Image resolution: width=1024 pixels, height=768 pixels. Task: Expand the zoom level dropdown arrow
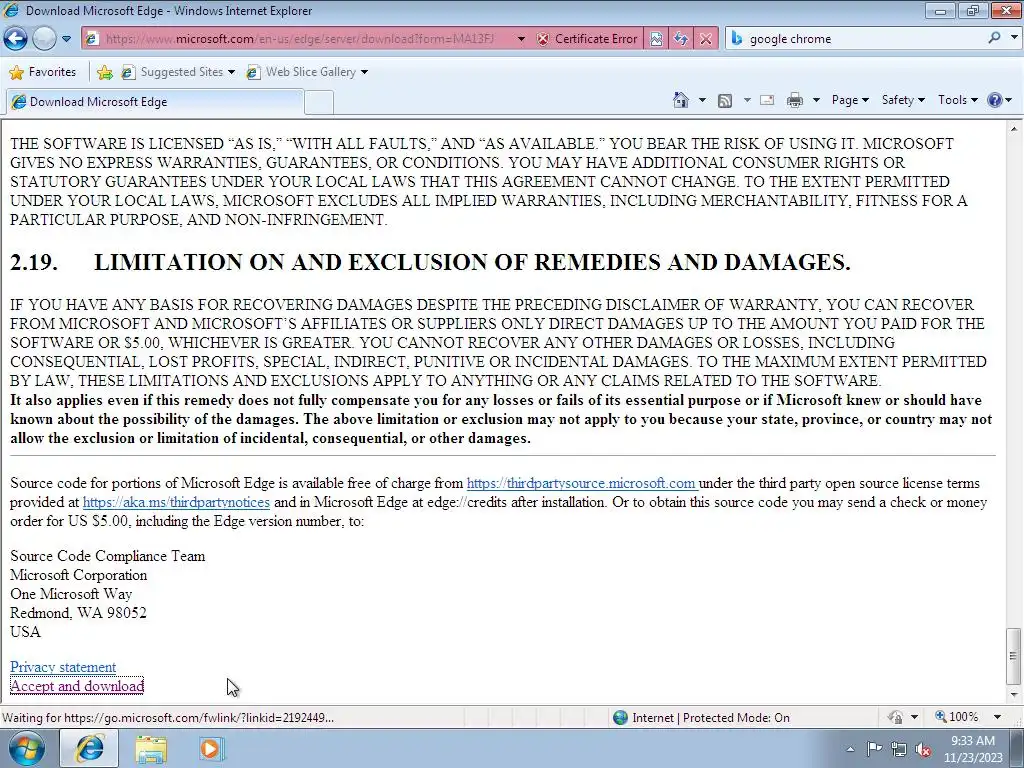pos(997,717)
